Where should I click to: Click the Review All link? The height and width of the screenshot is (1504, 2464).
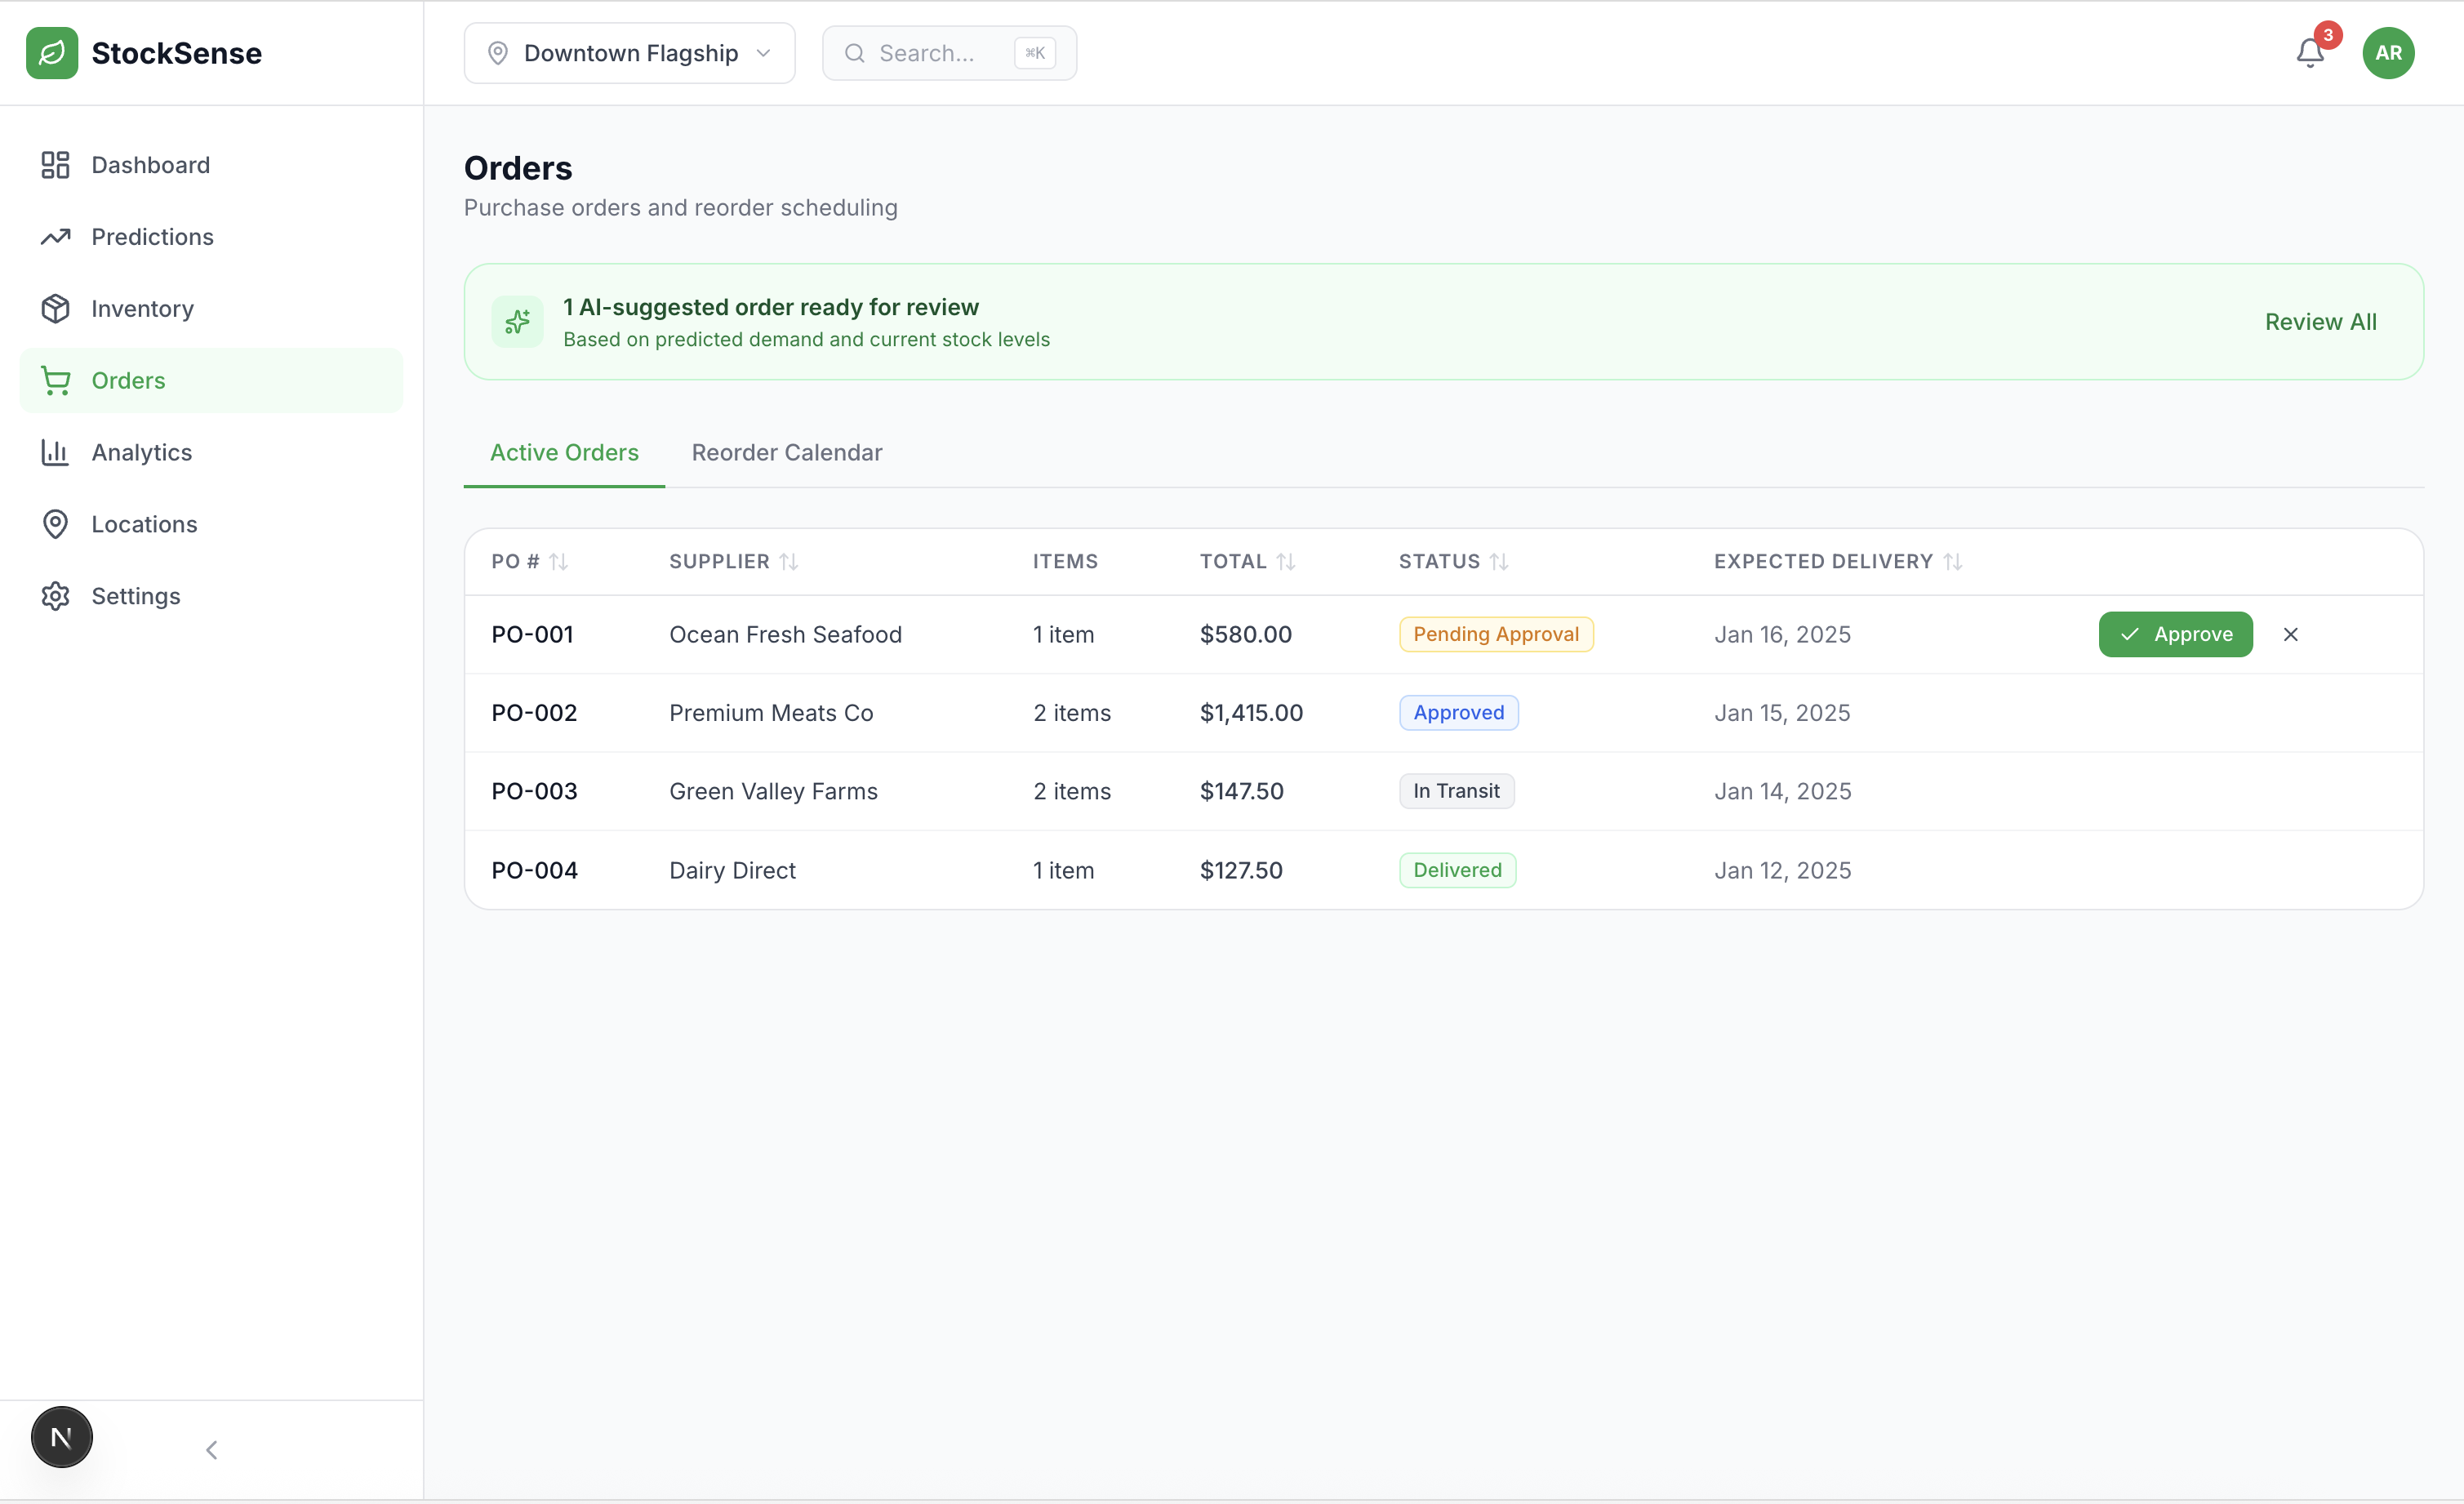tap(2320, 322)
